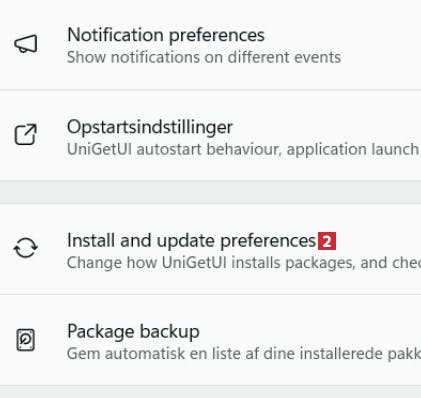
Task: Open the Install and update preferences title
Action: point(191,240)
